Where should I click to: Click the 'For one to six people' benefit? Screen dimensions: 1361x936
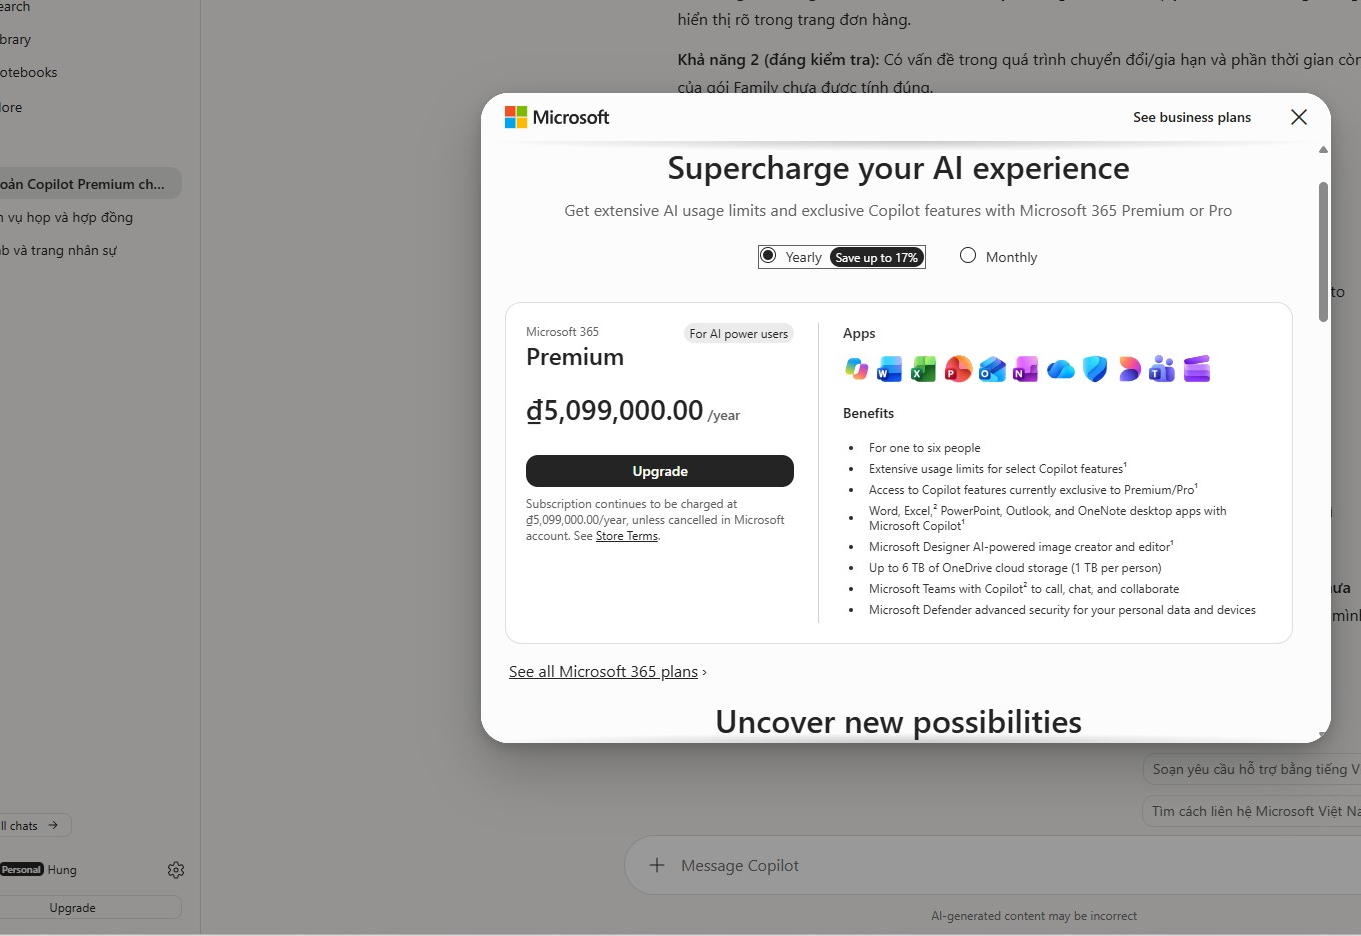point(925,448)
